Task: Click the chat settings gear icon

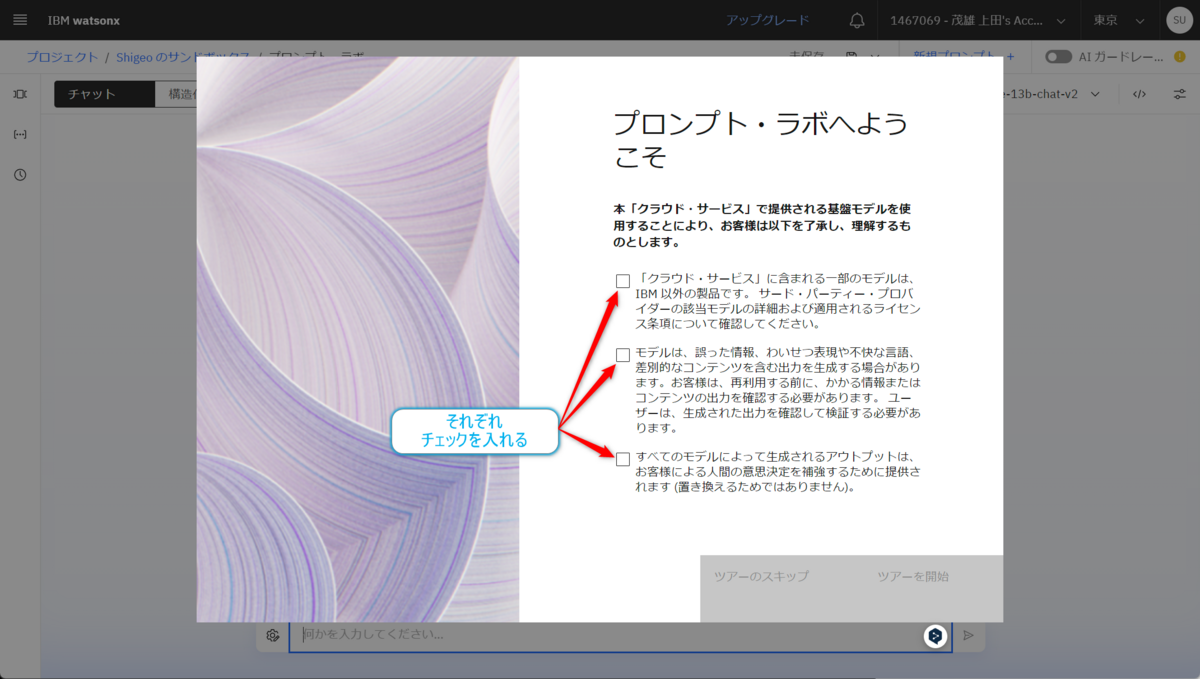Action: (273, 635)
